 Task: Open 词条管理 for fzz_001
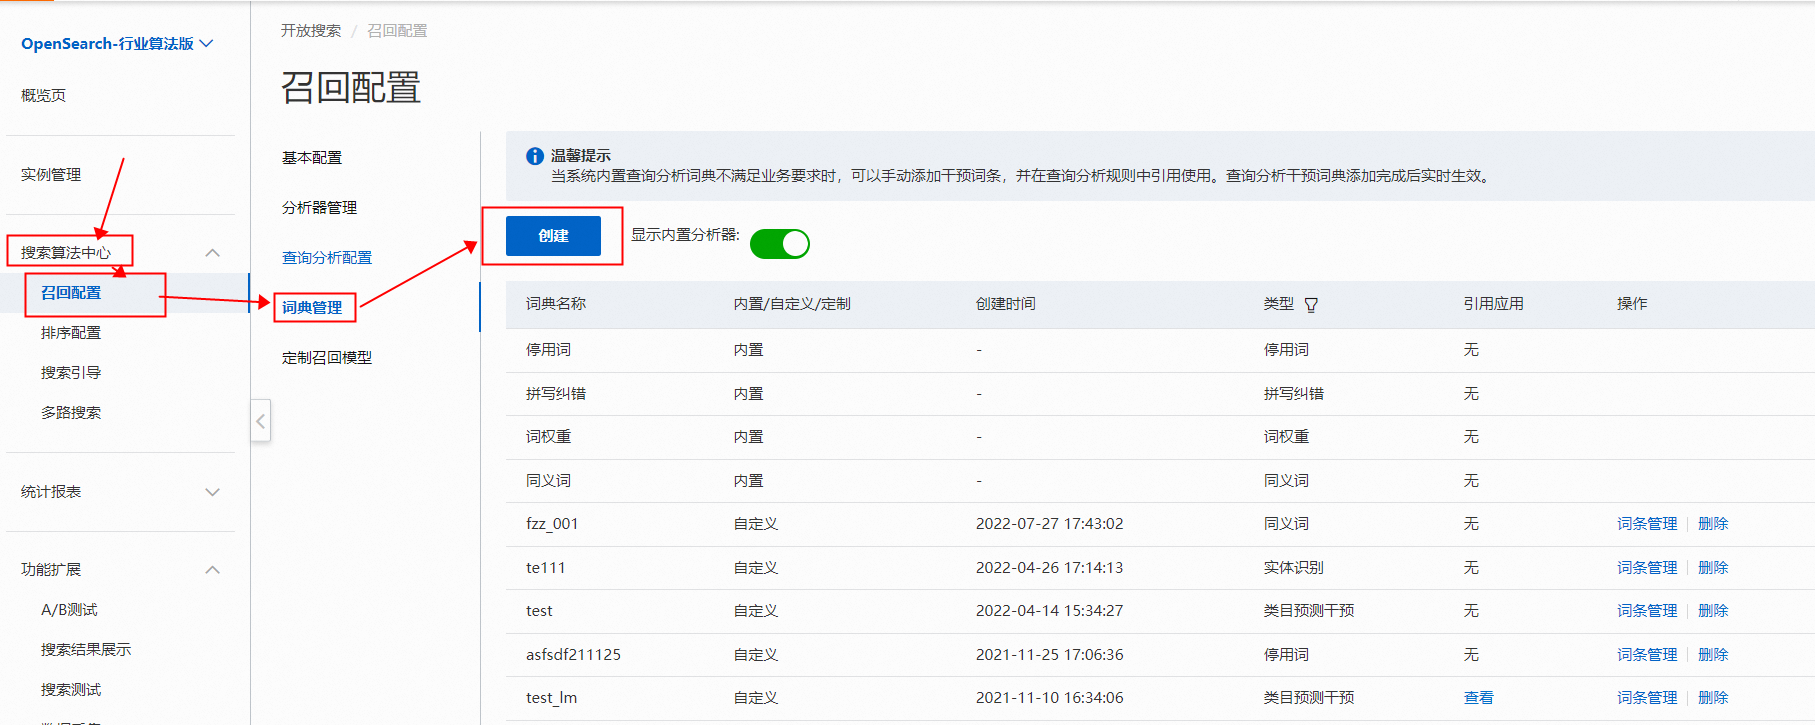pyautogui.click(x=1647, y=524)
